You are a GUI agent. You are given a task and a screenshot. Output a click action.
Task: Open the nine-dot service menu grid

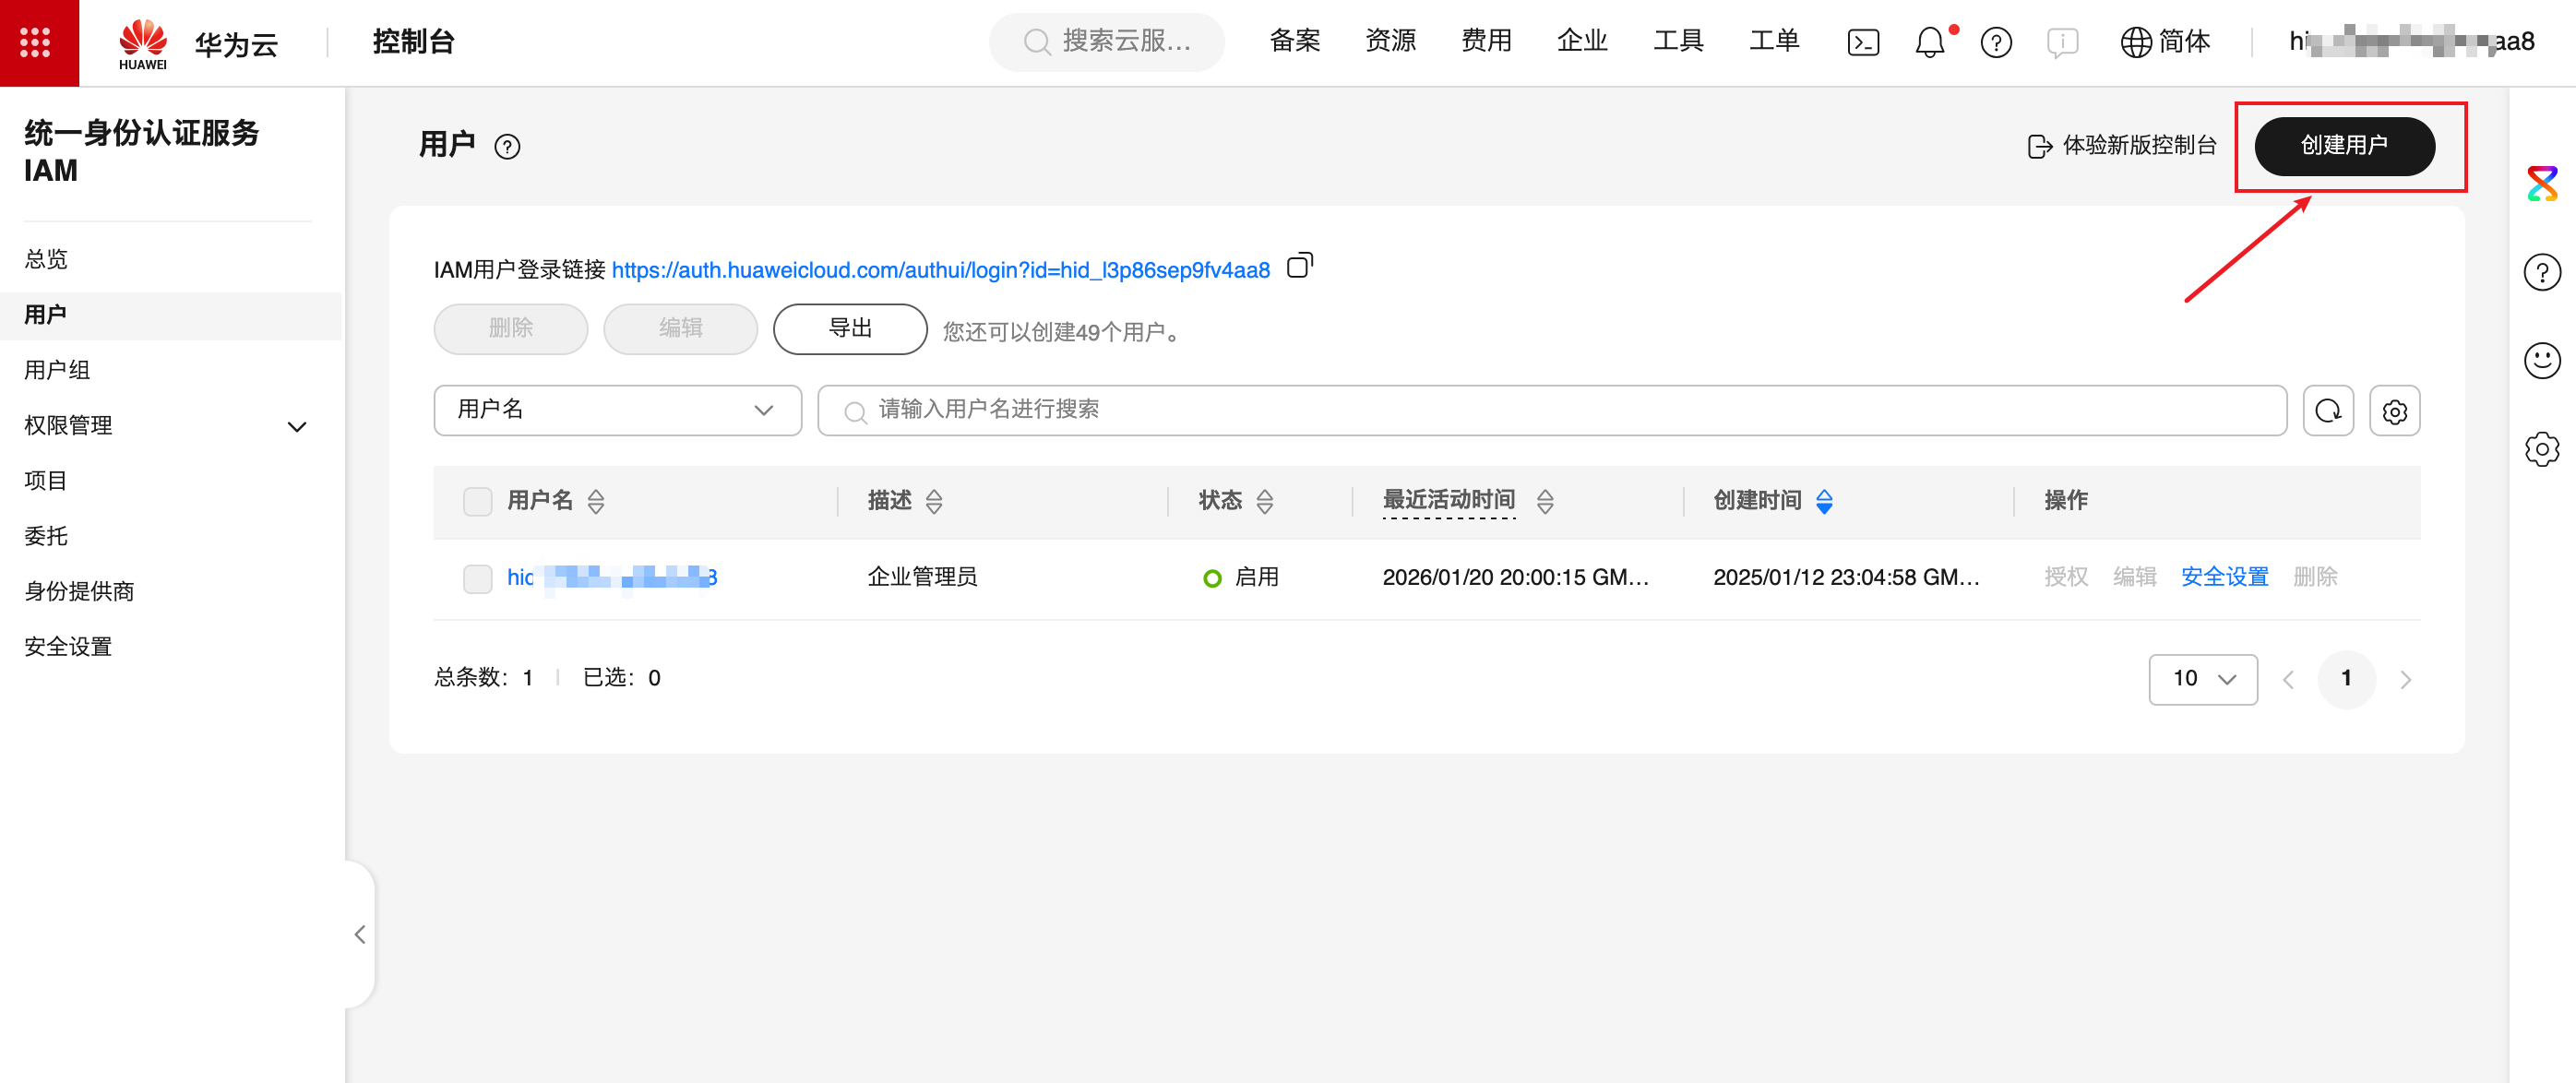point(36,42)
